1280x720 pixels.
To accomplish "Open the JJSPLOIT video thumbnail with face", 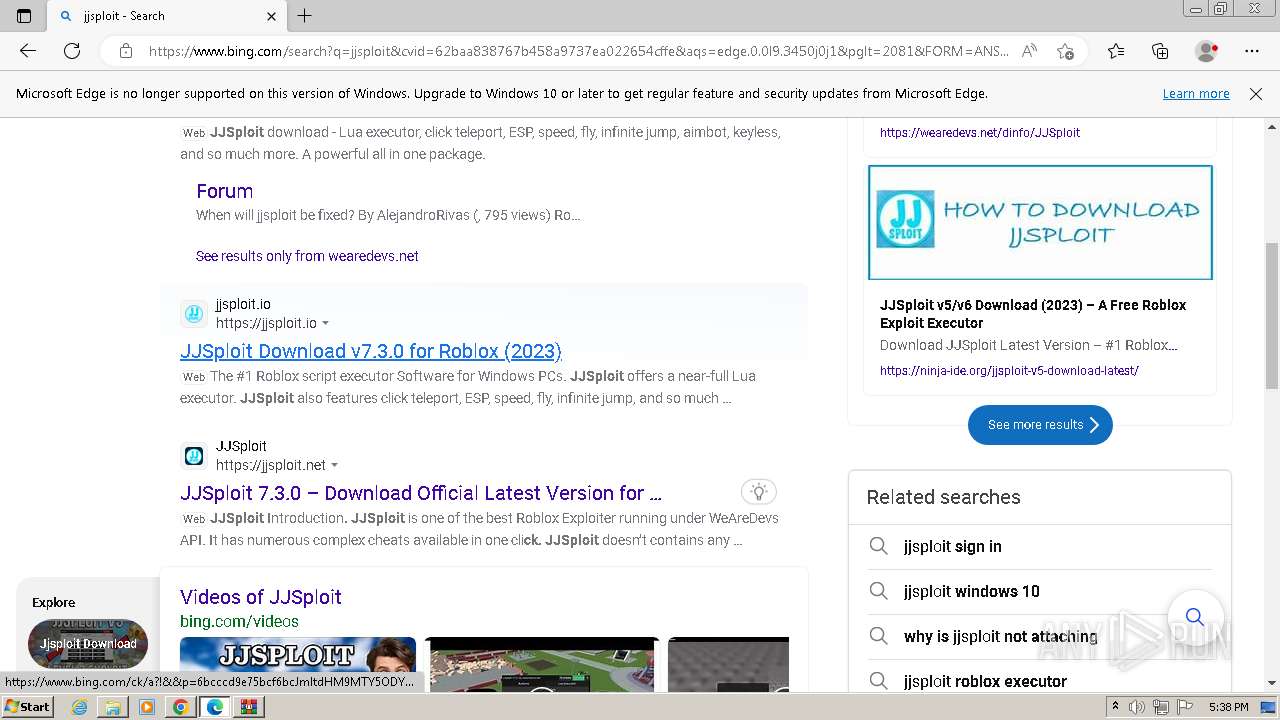I will [298, 664].
